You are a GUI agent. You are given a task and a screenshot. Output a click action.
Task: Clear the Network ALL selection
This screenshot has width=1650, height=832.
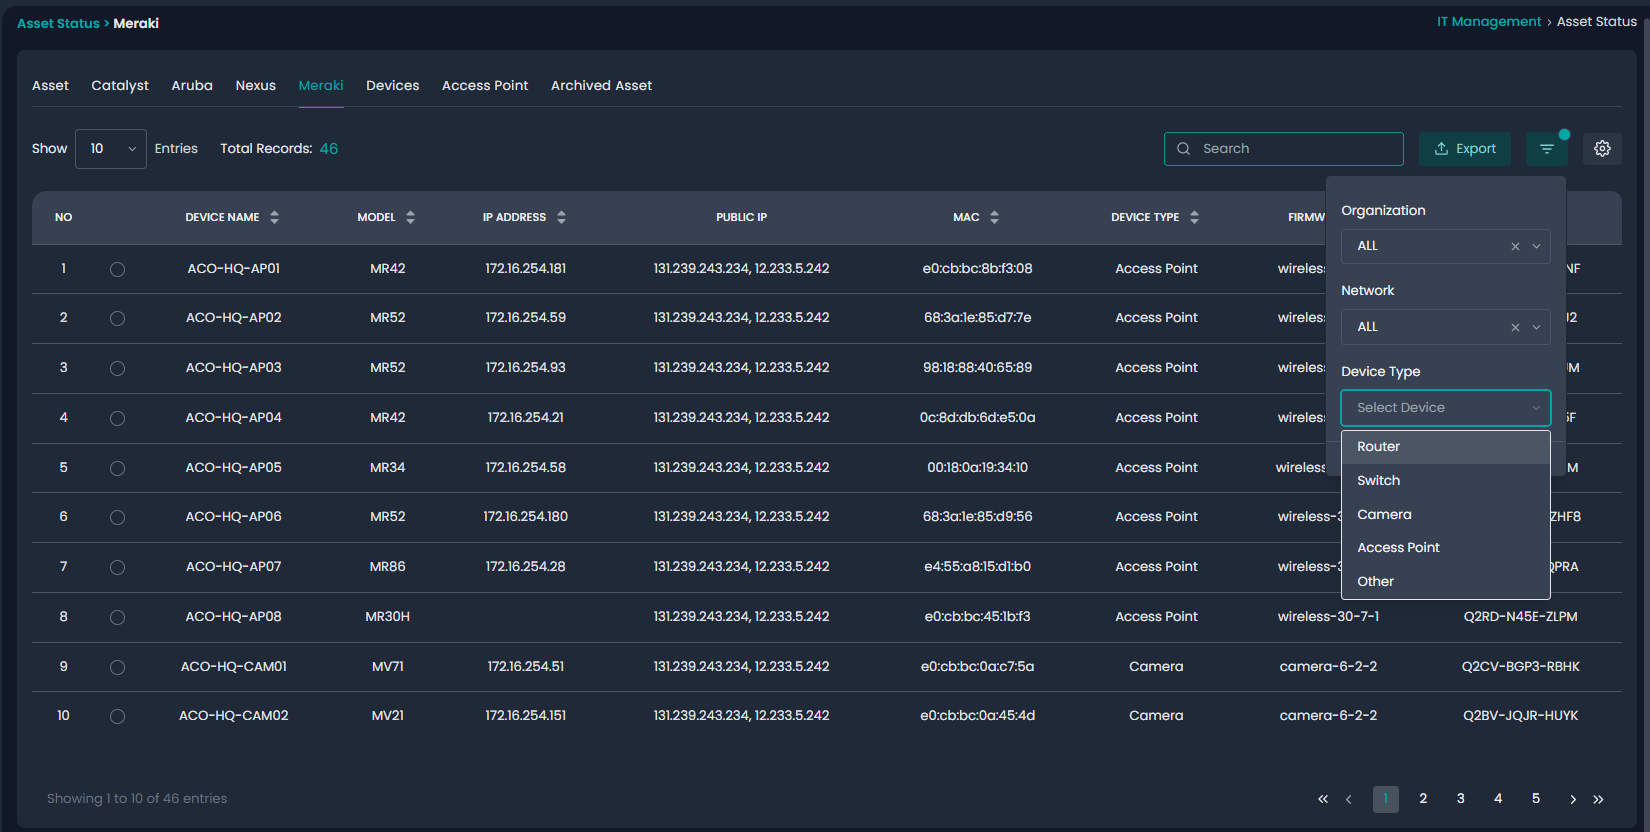click(1515, 327)
